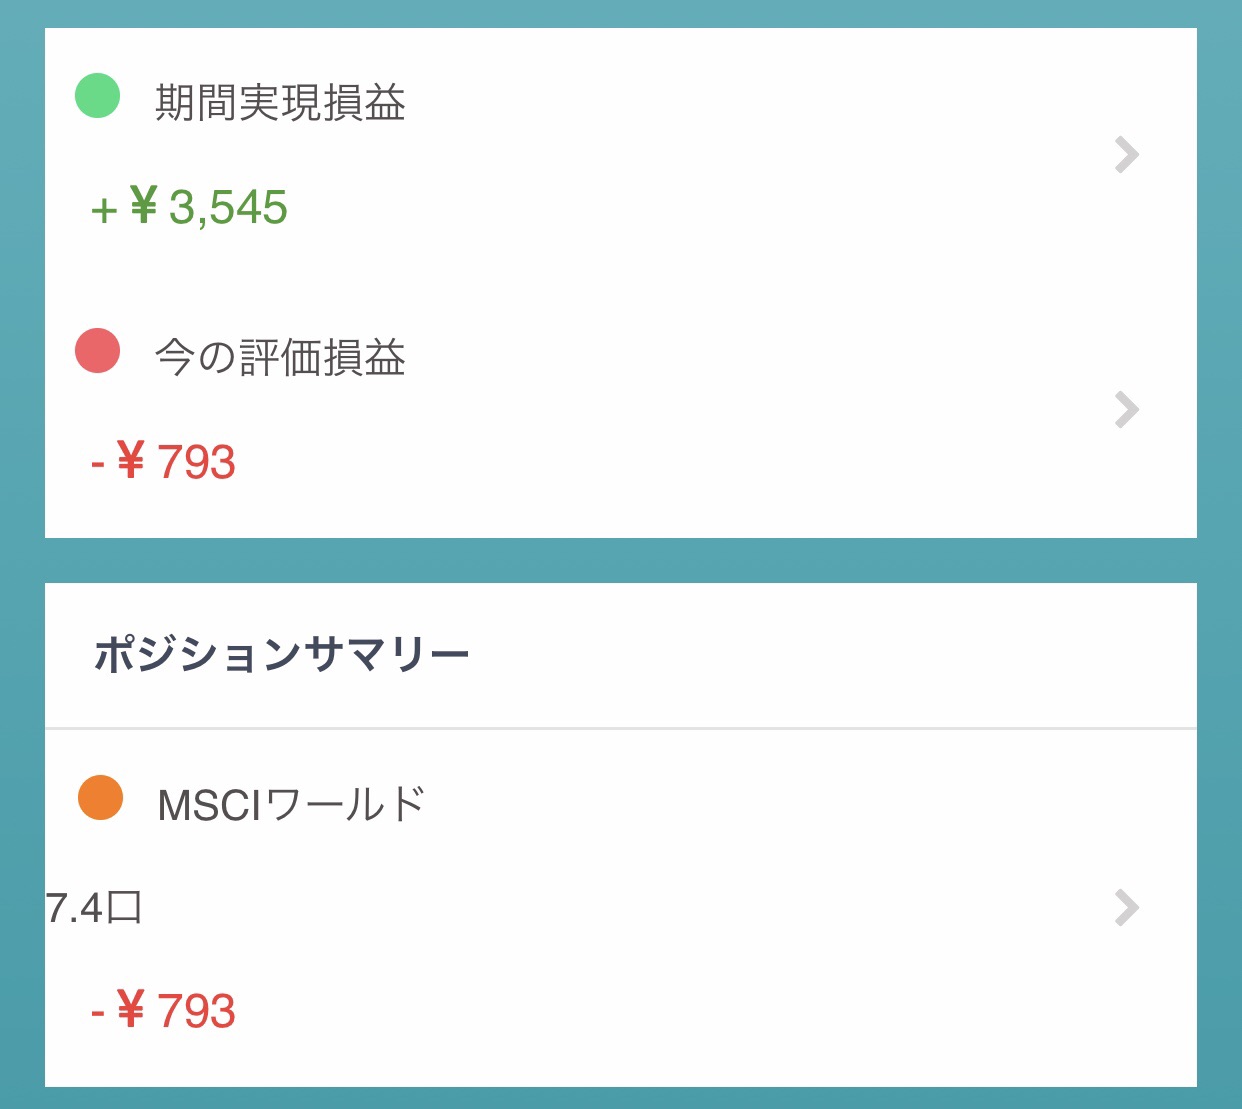This screenshot has height=1109, width=1242.
Task: Select the 期間実現損益 label
Action: [280, 102]
